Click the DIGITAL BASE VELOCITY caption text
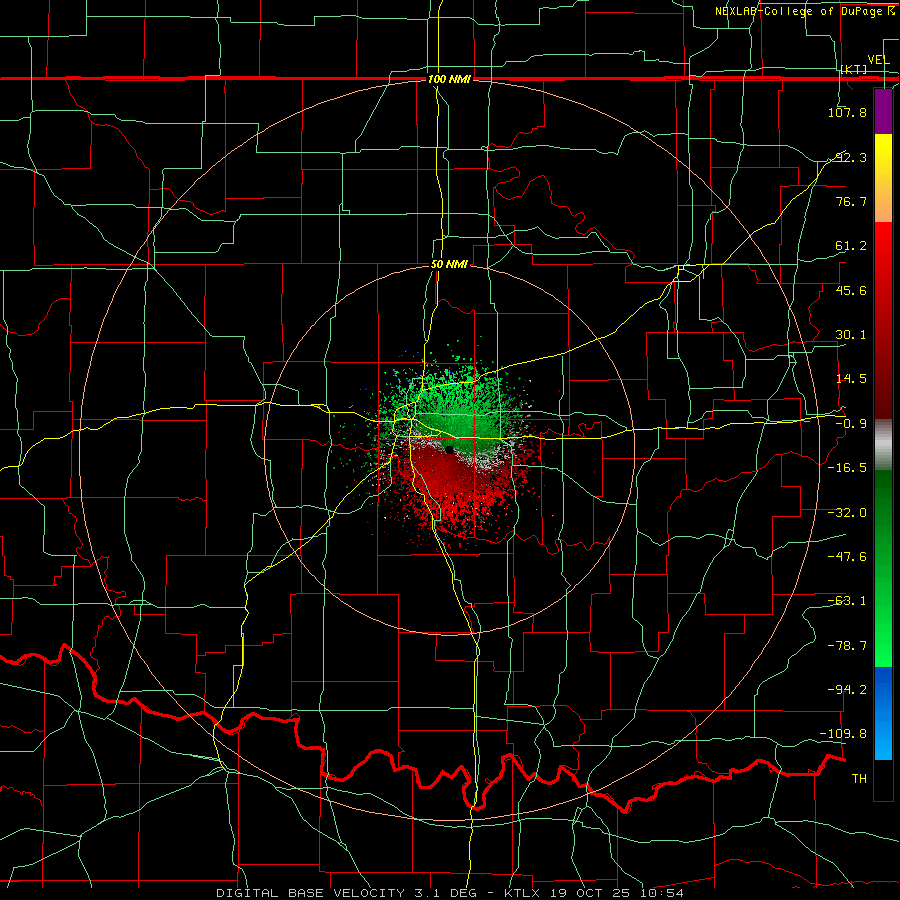This screenshot has width=900, height=900. pyautogui.click(x=311, y=893)
